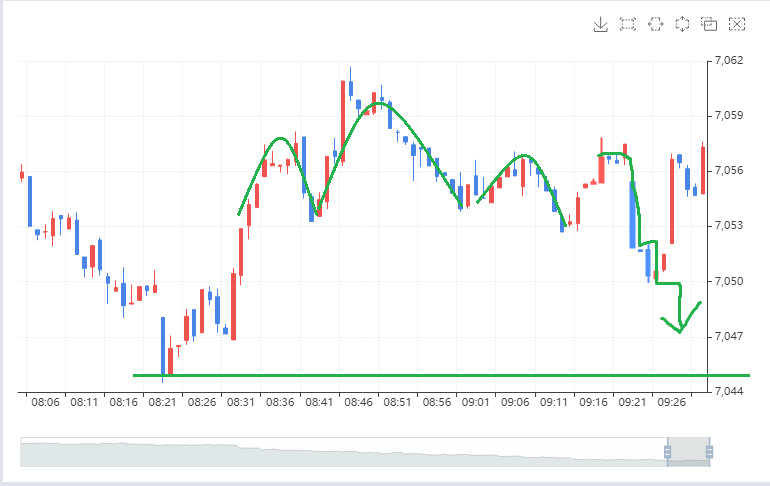This screenshot has height=486, width=770.
Task: Click the right handle of the zoom slider
Action: (709, 452)
